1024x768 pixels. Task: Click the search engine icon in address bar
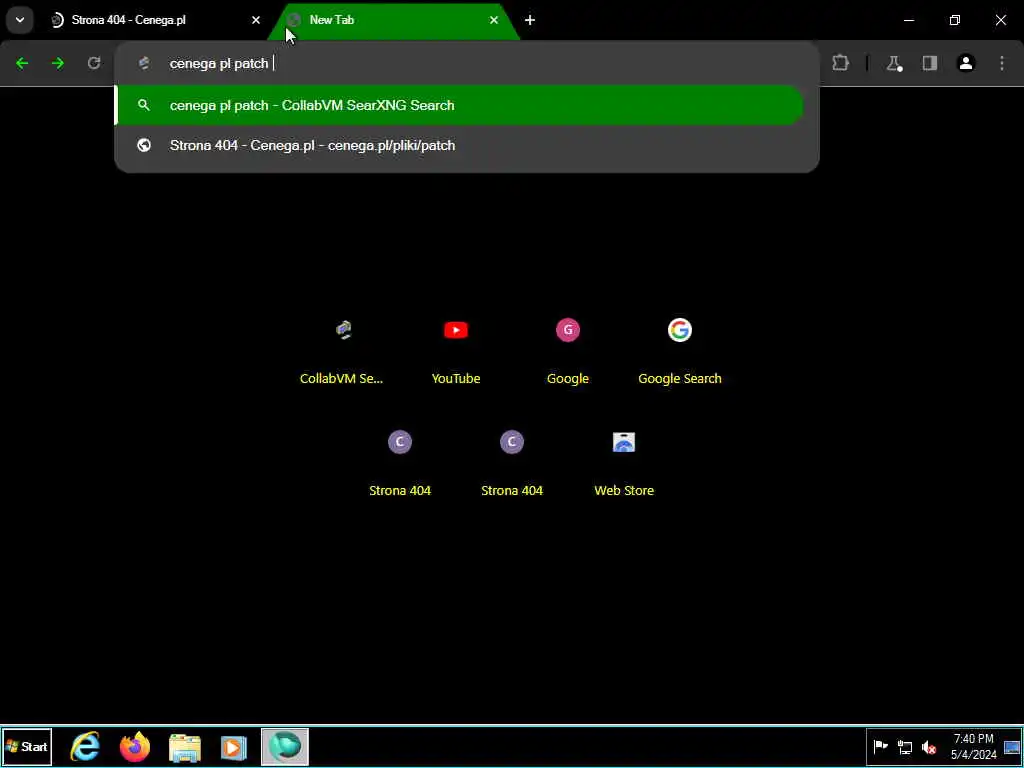[x=144, y=63]
